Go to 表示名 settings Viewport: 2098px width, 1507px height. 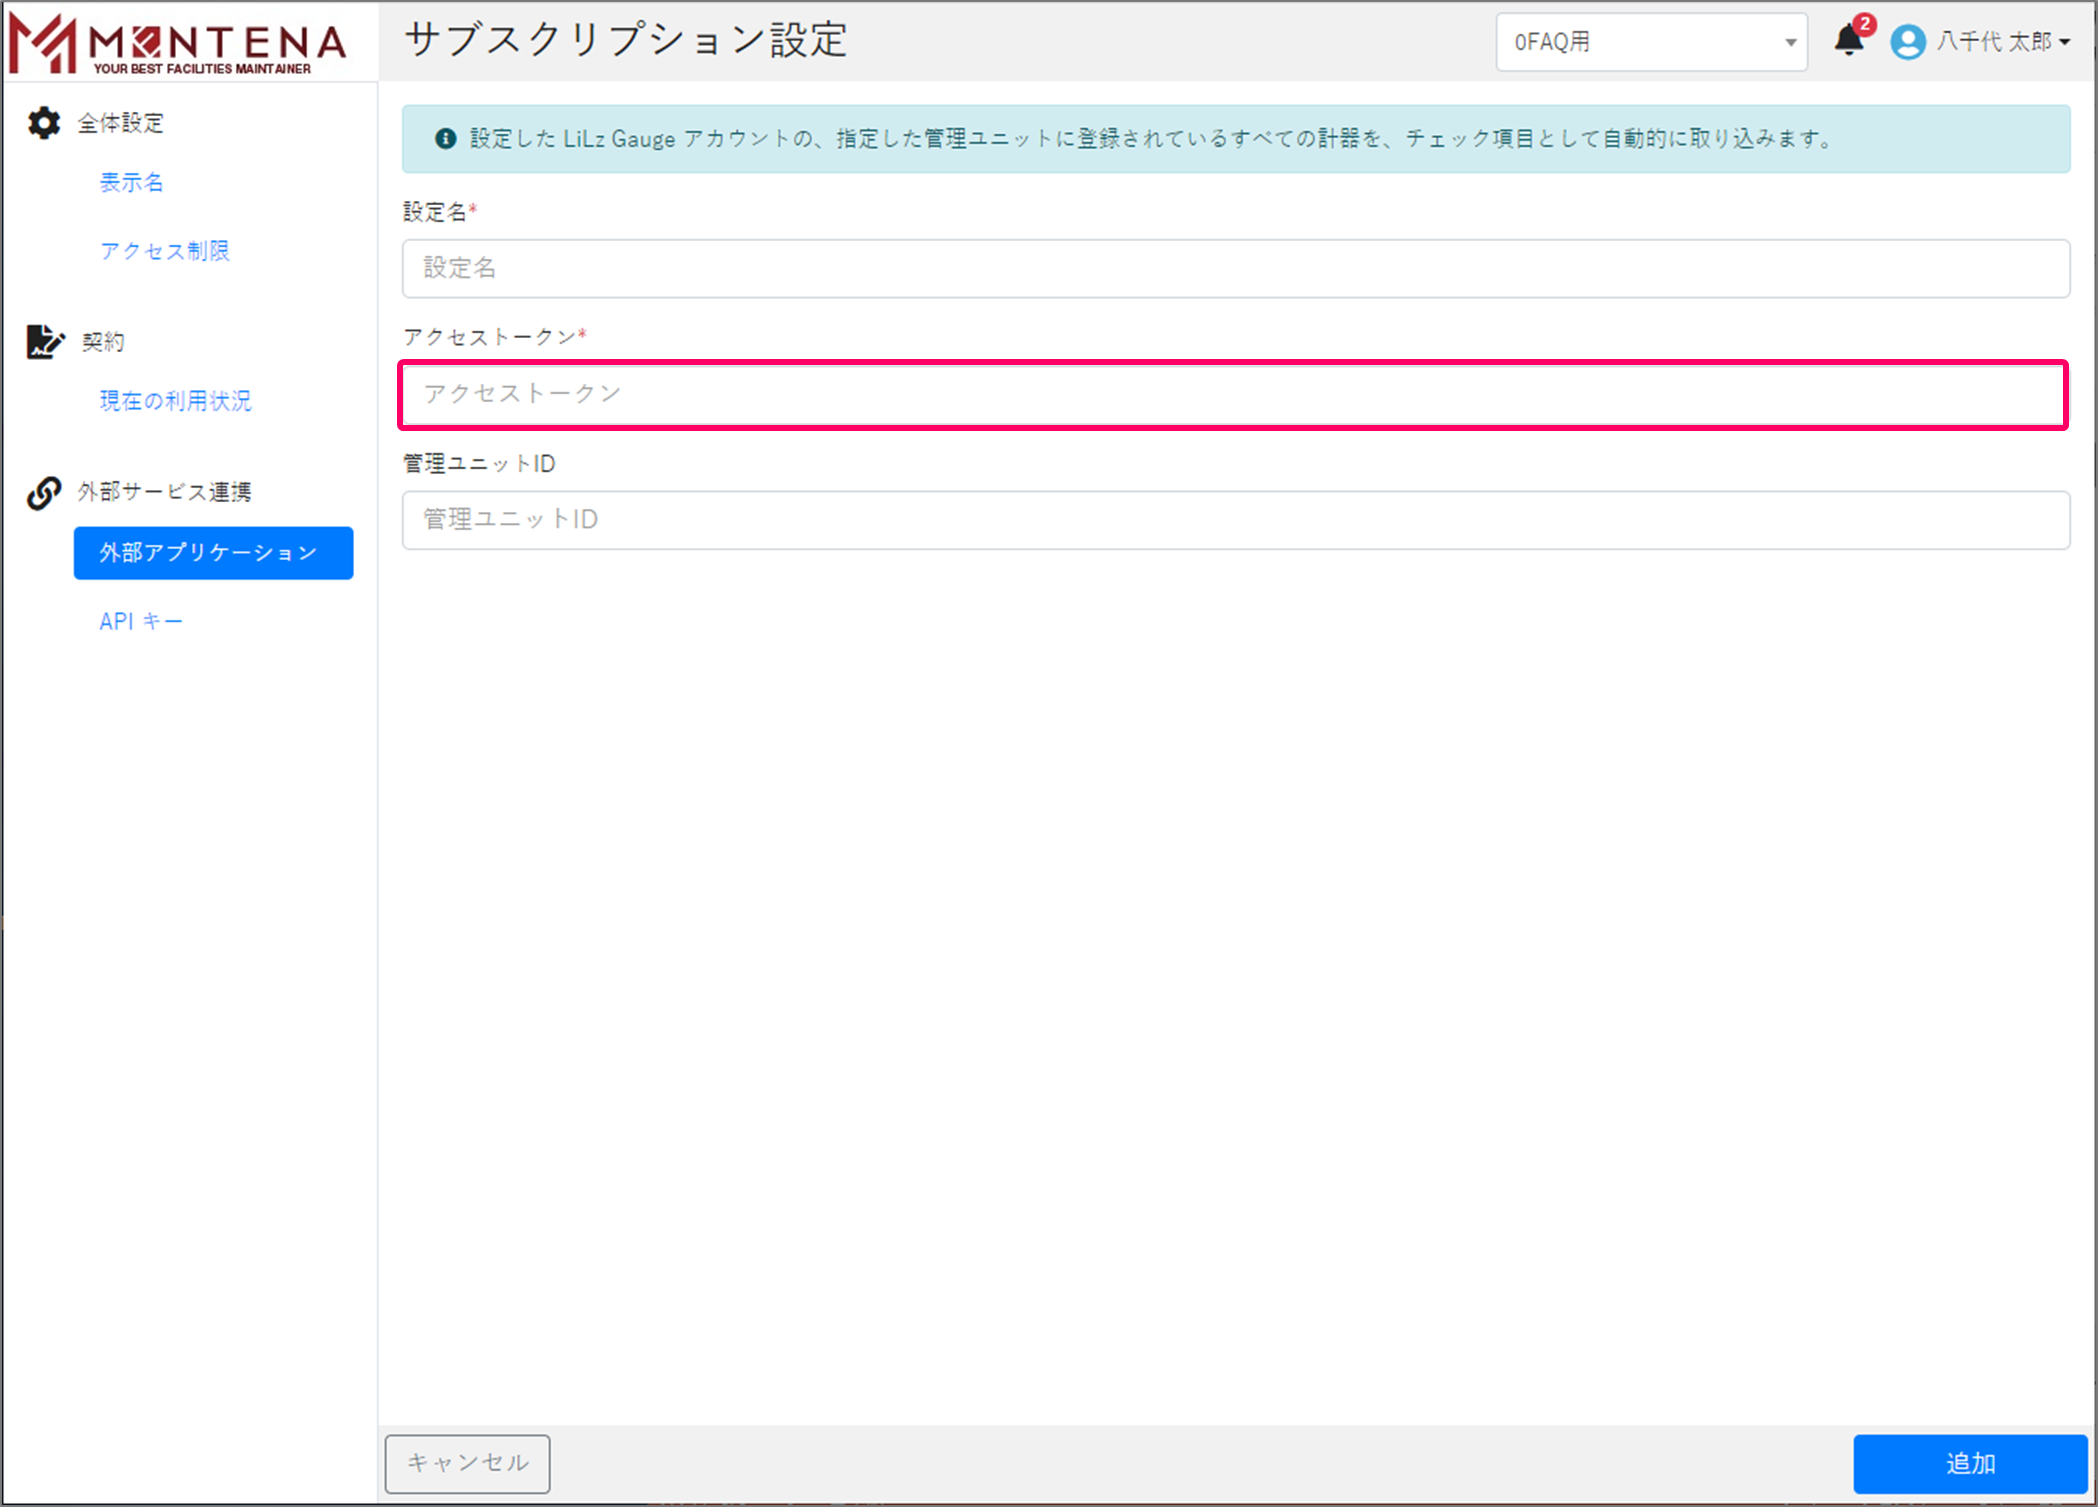click(x=131, y=182)
